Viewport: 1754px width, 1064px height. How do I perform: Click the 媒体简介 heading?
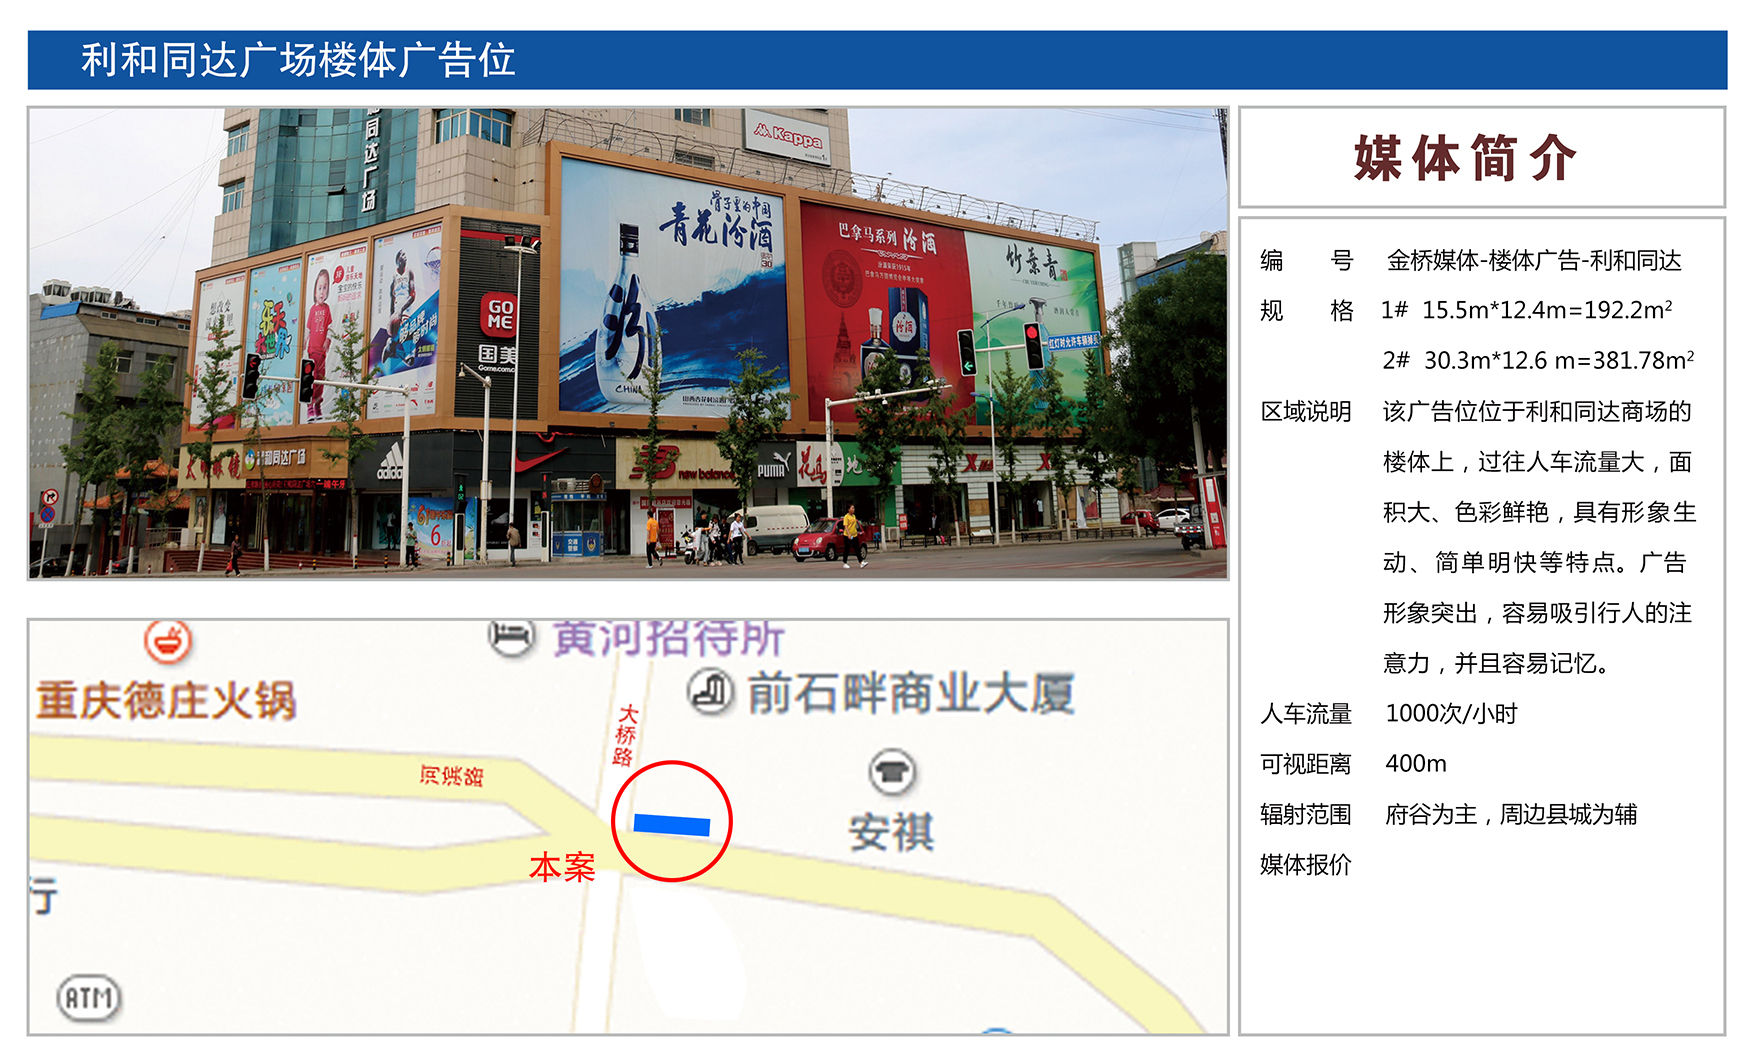pyautogui.click(x=1466, y=158)
